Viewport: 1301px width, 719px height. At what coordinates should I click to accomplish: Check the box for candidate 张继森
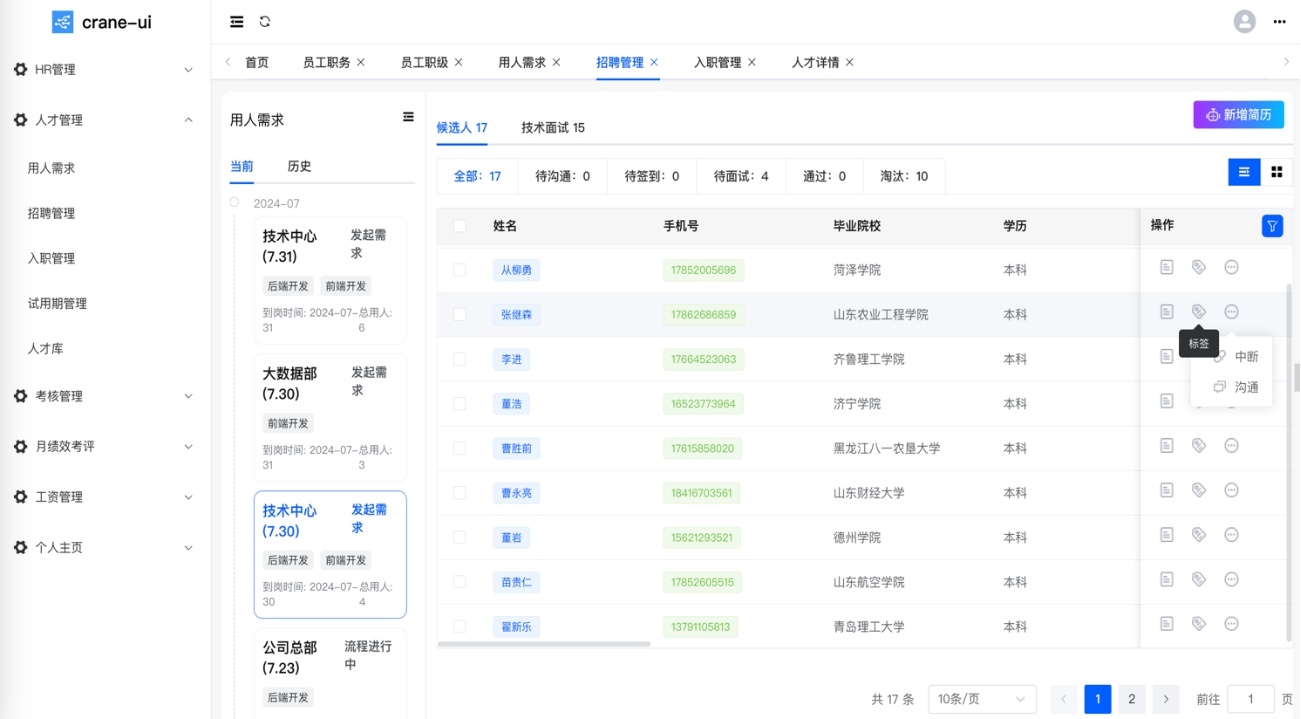[x=460, y=314]
